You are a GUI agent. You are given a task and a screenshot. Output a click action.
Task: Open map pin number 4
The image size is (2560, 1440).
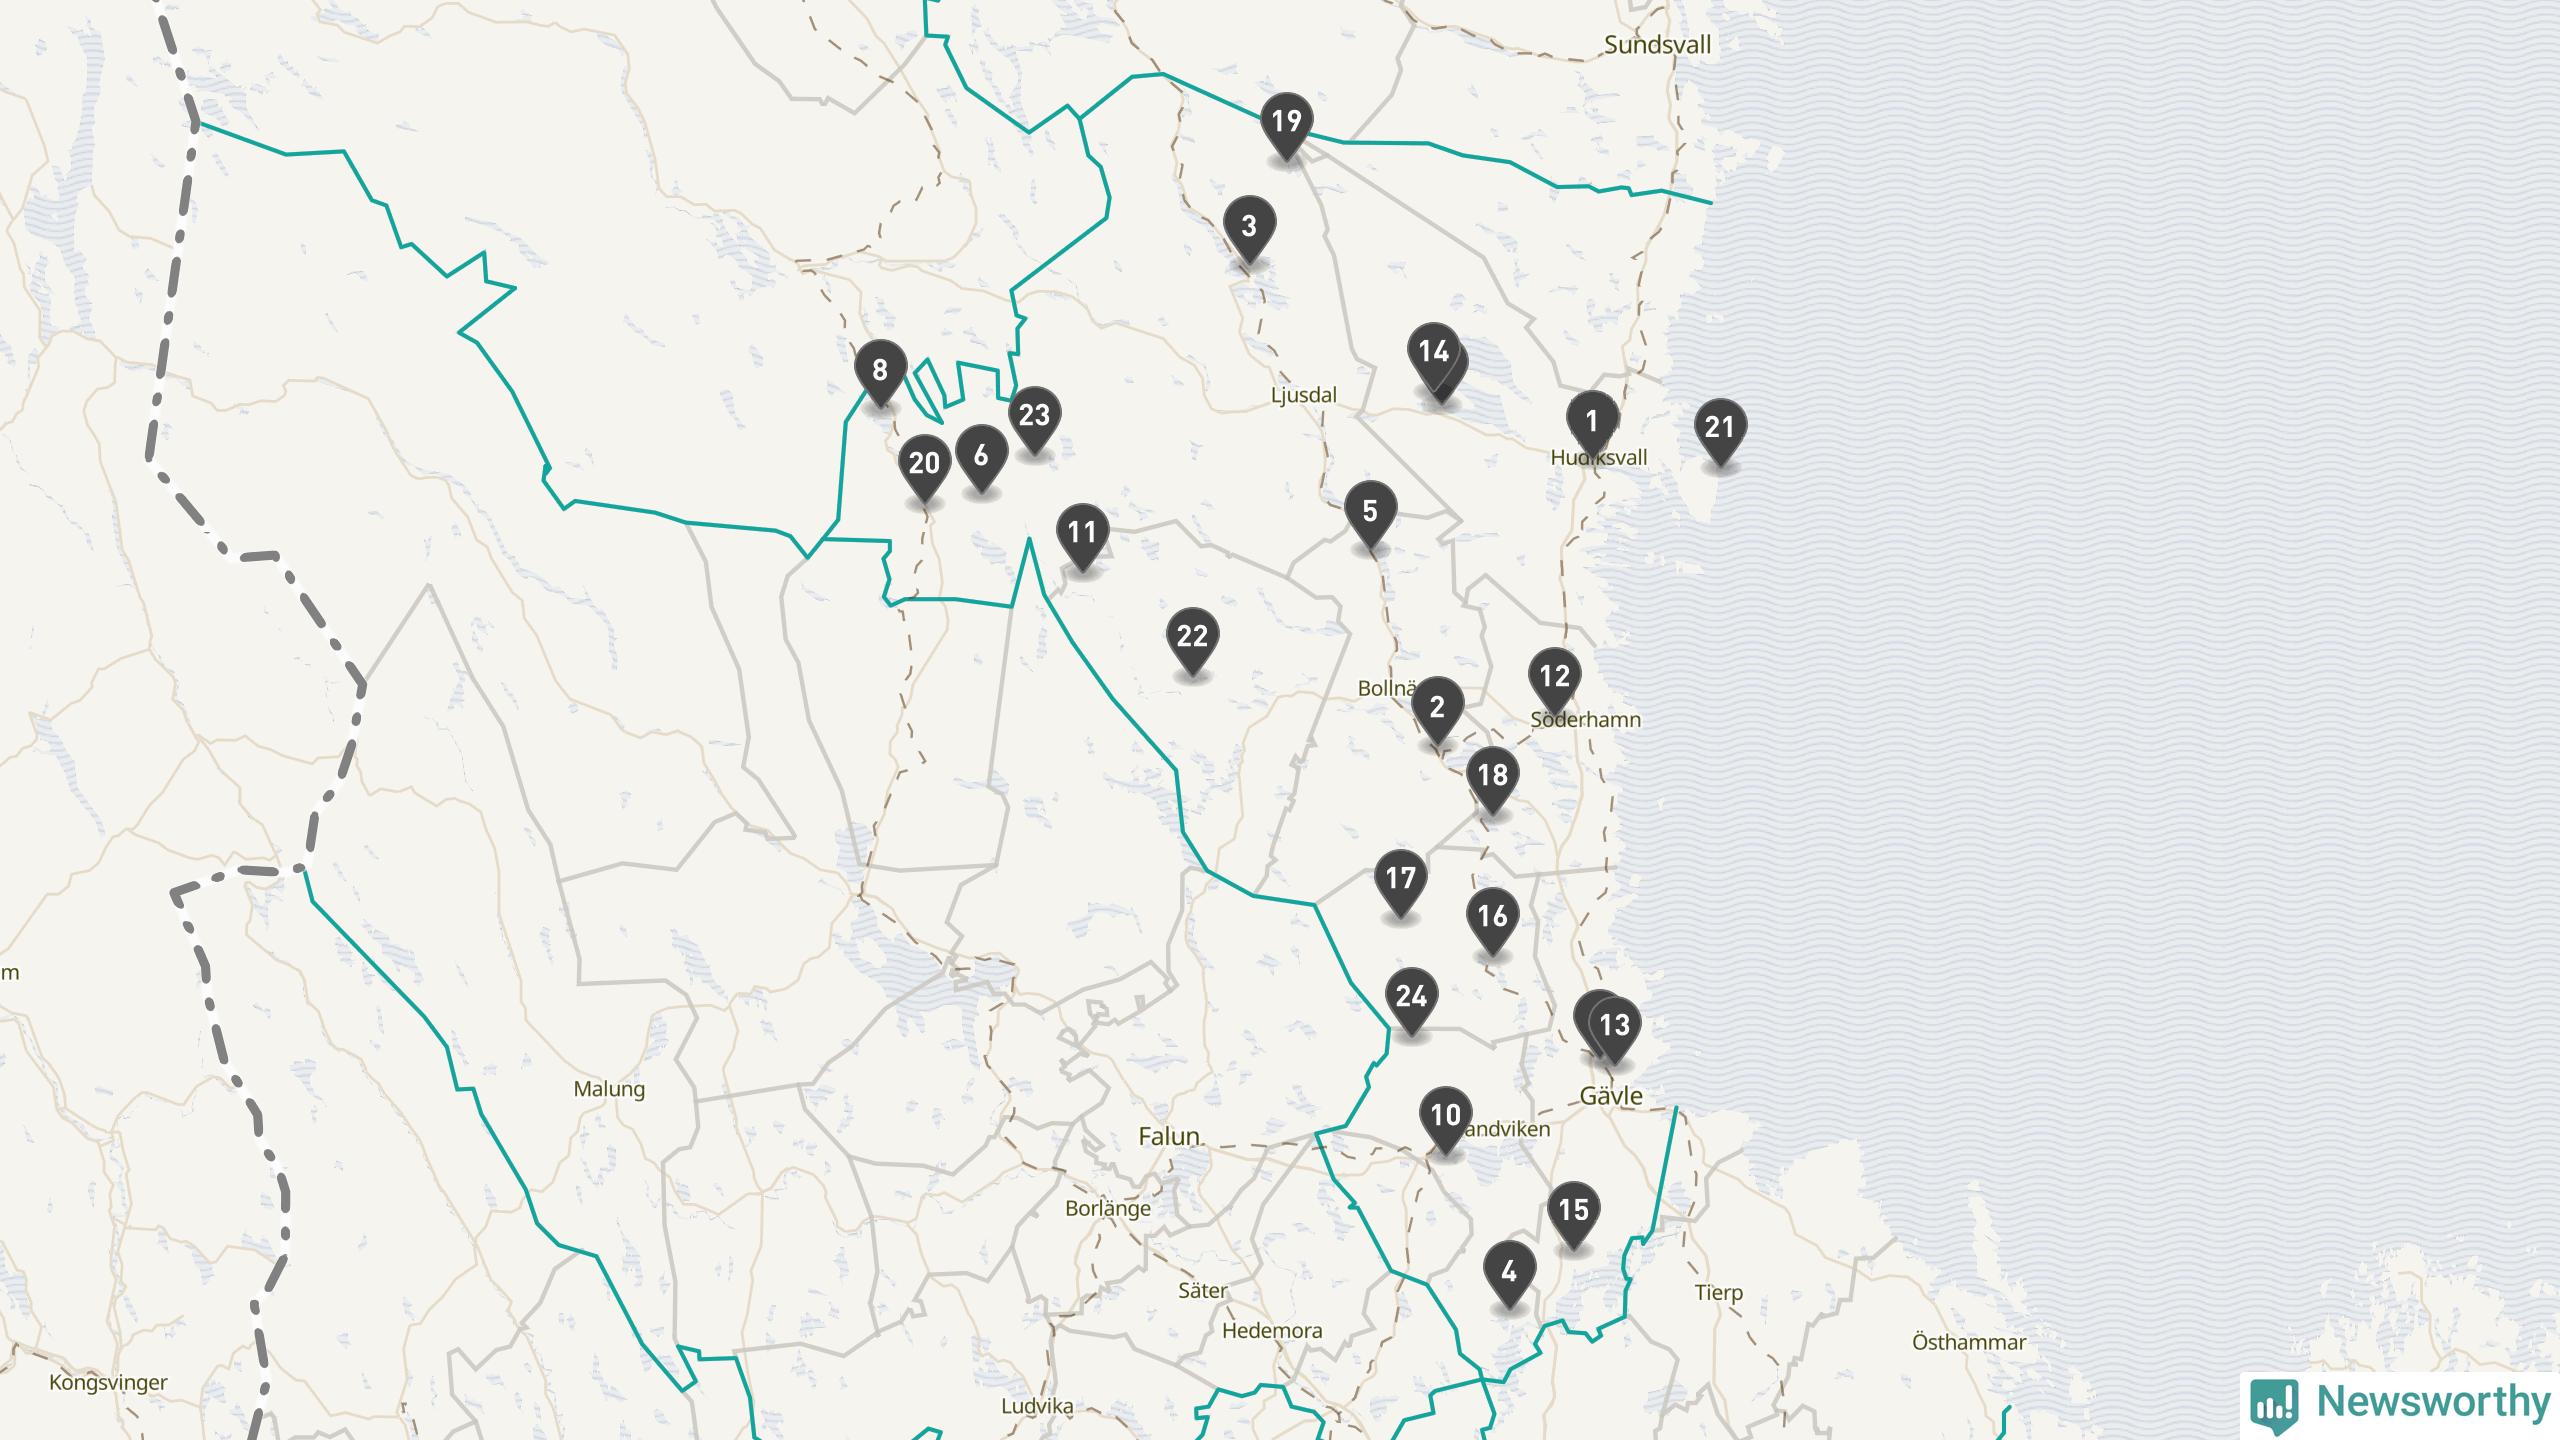tap(1509, 1276)
